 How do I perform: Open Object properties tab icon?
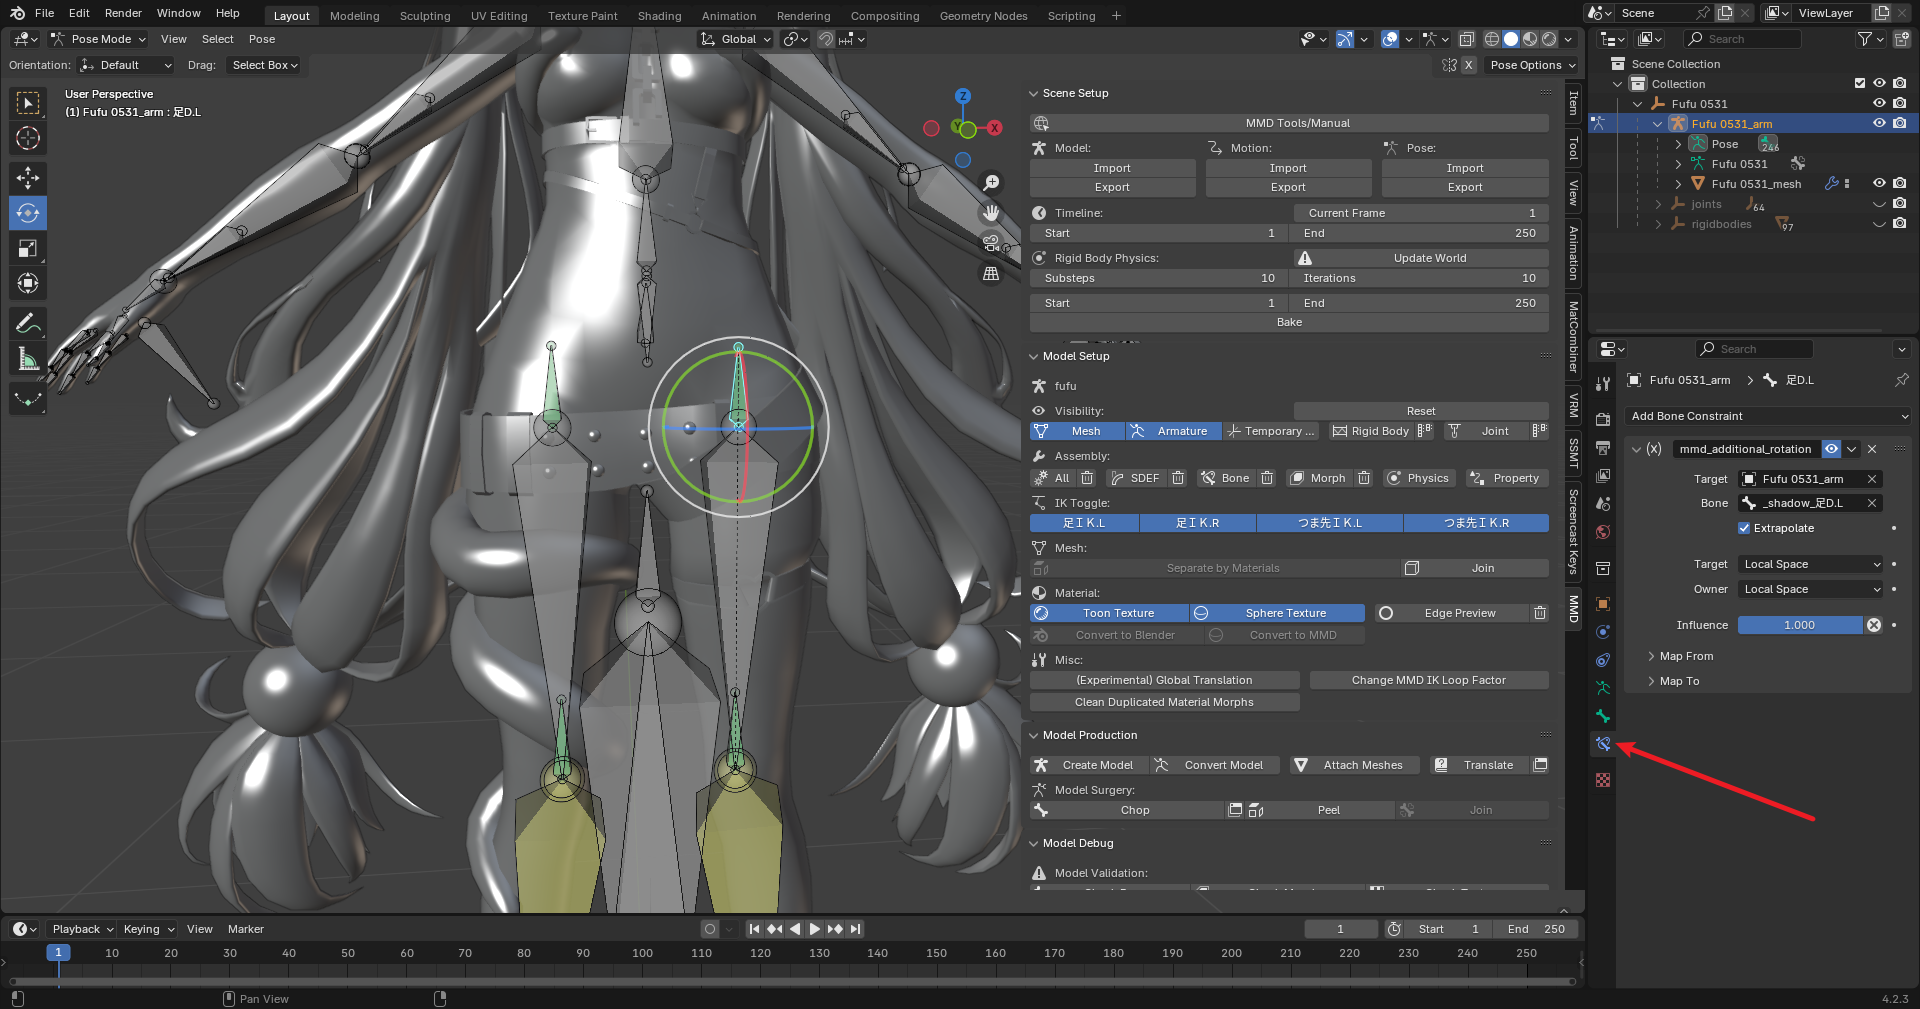tap(1603, 604)
